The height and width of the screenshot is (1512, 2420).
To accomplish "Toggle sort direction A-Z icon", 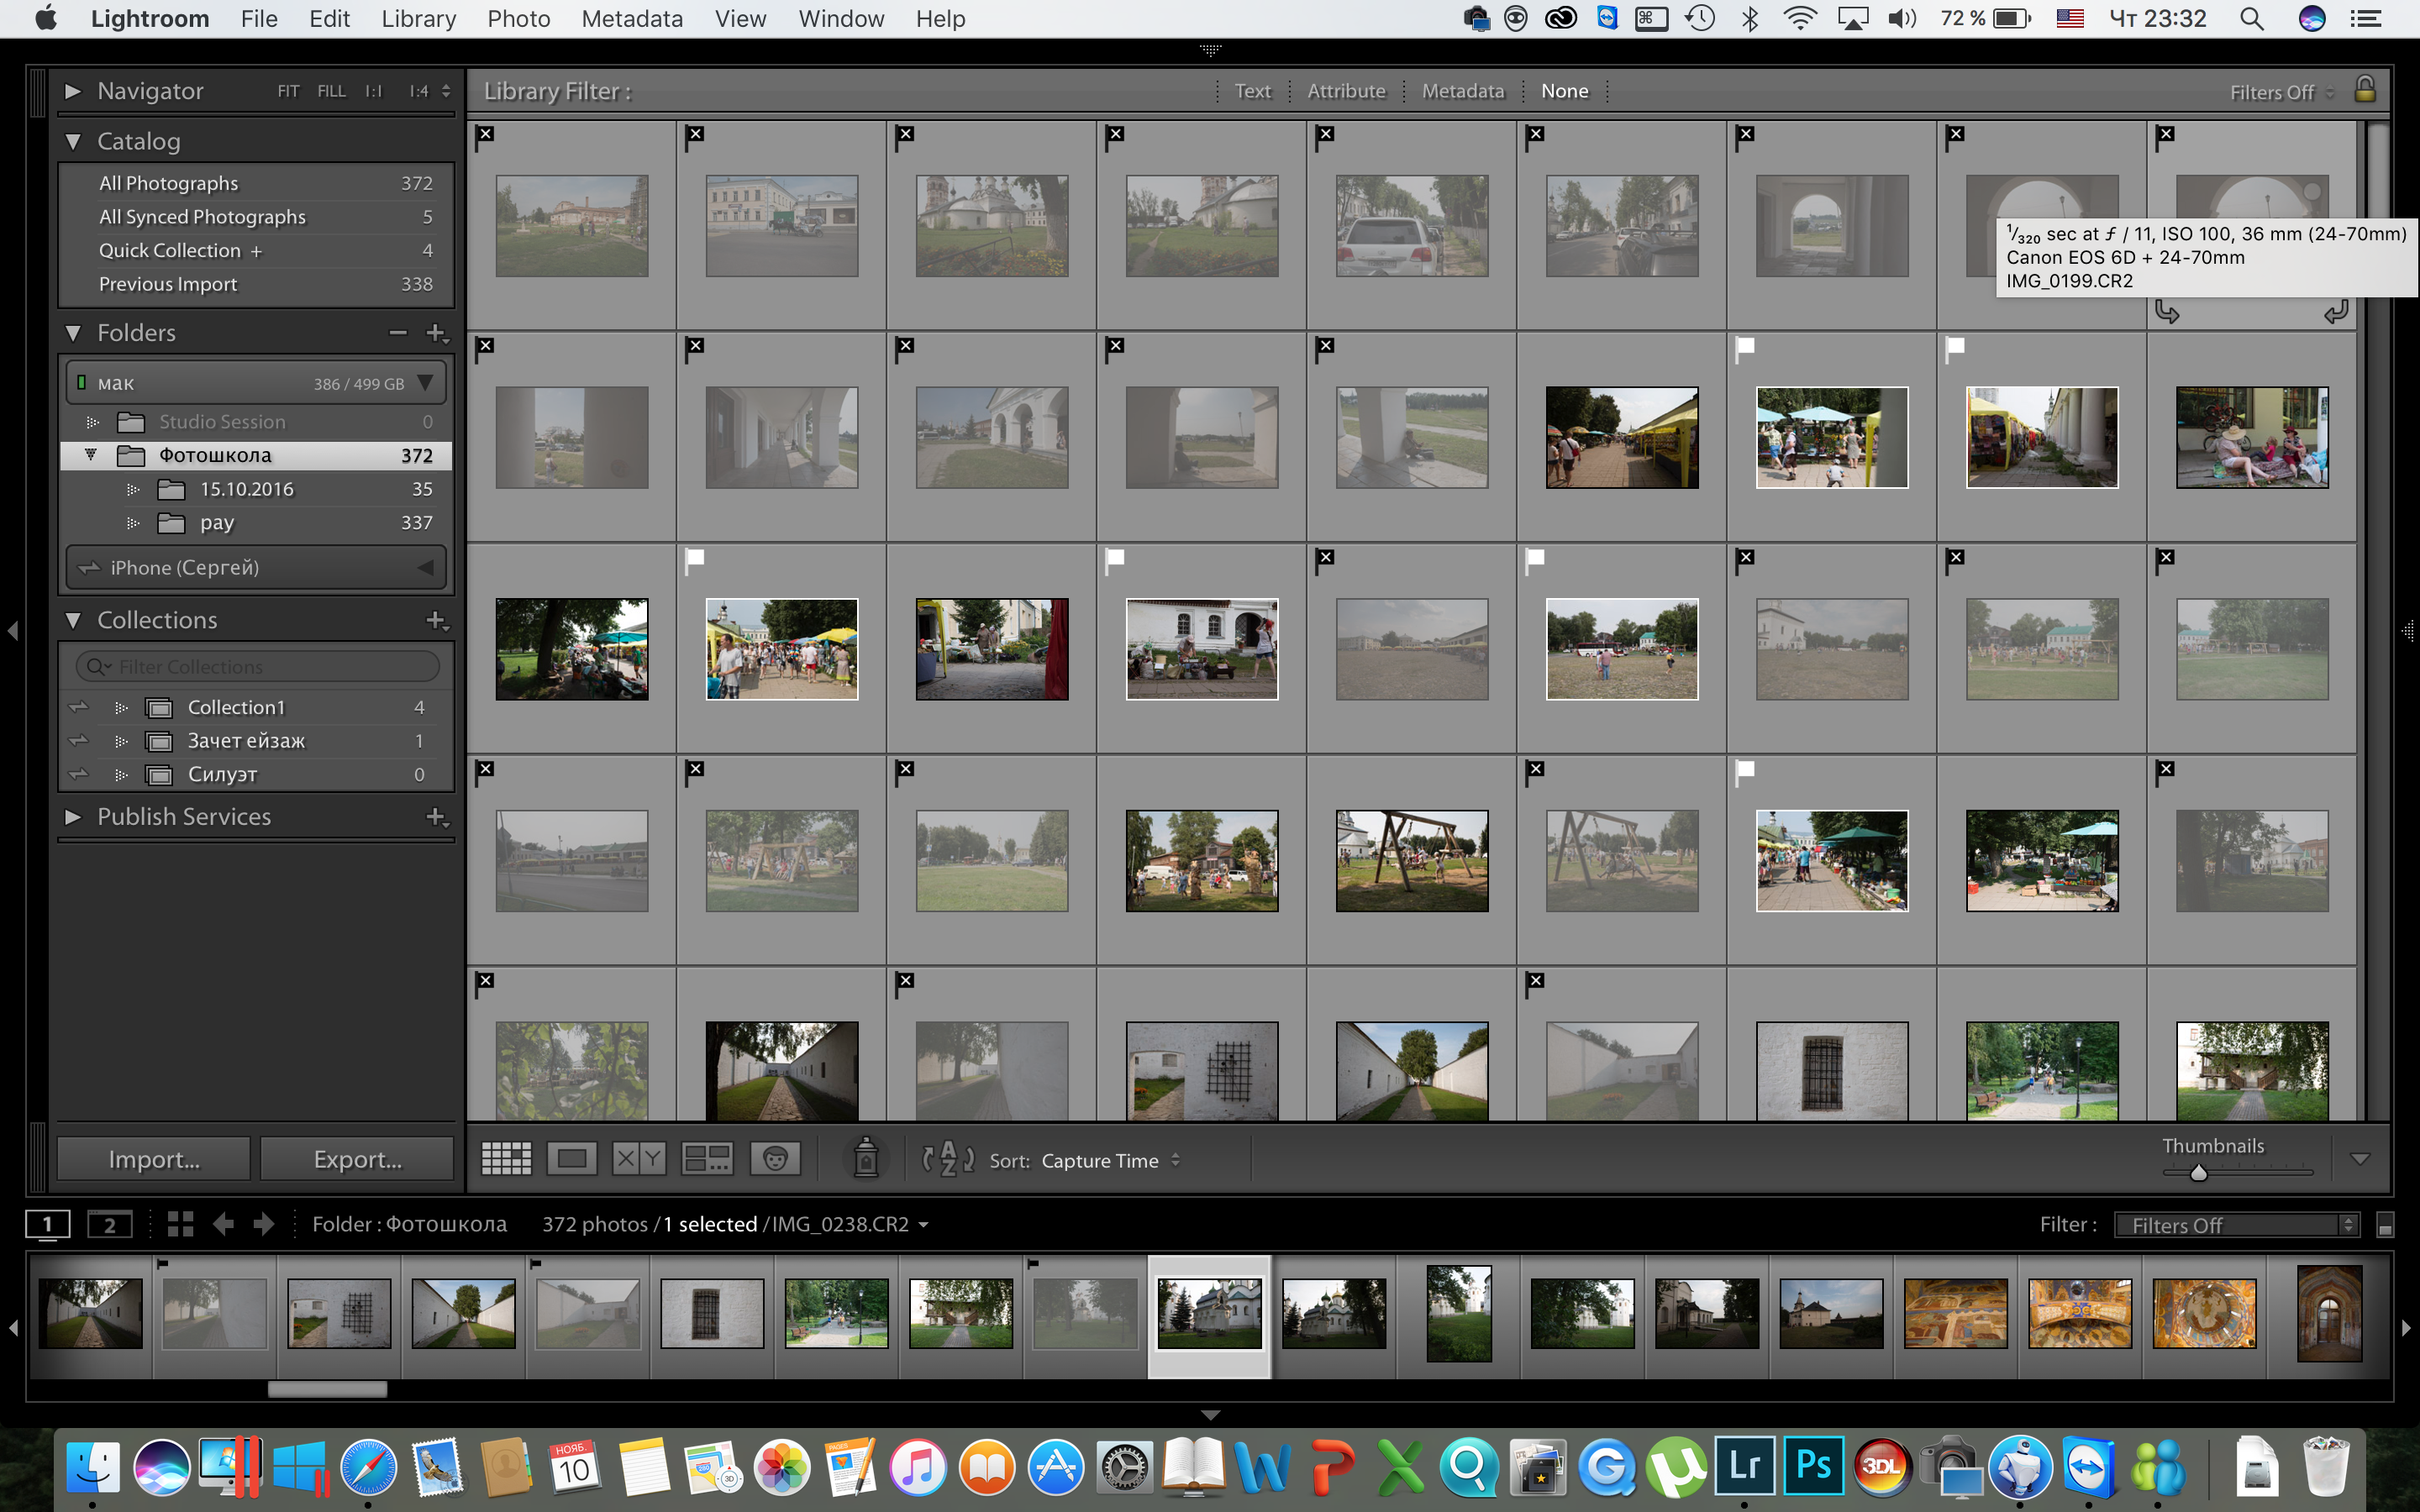I will pyautogui.click(x=947, y=1159).
